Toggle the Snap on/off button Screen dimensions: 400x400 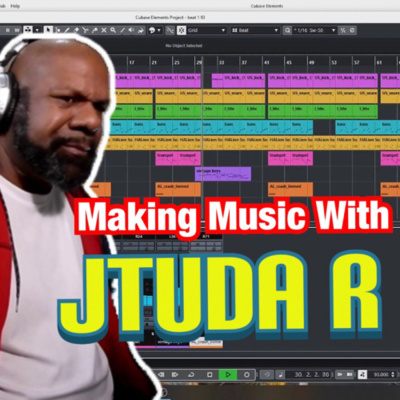(x=181, y=30)
